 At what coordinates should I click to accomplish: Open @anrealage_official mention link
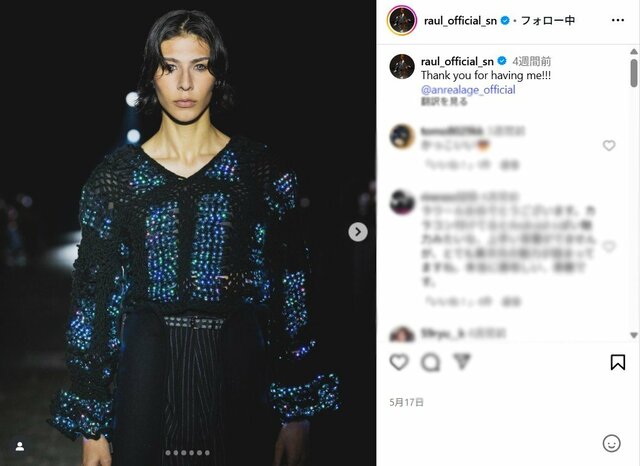pos(468,89)
